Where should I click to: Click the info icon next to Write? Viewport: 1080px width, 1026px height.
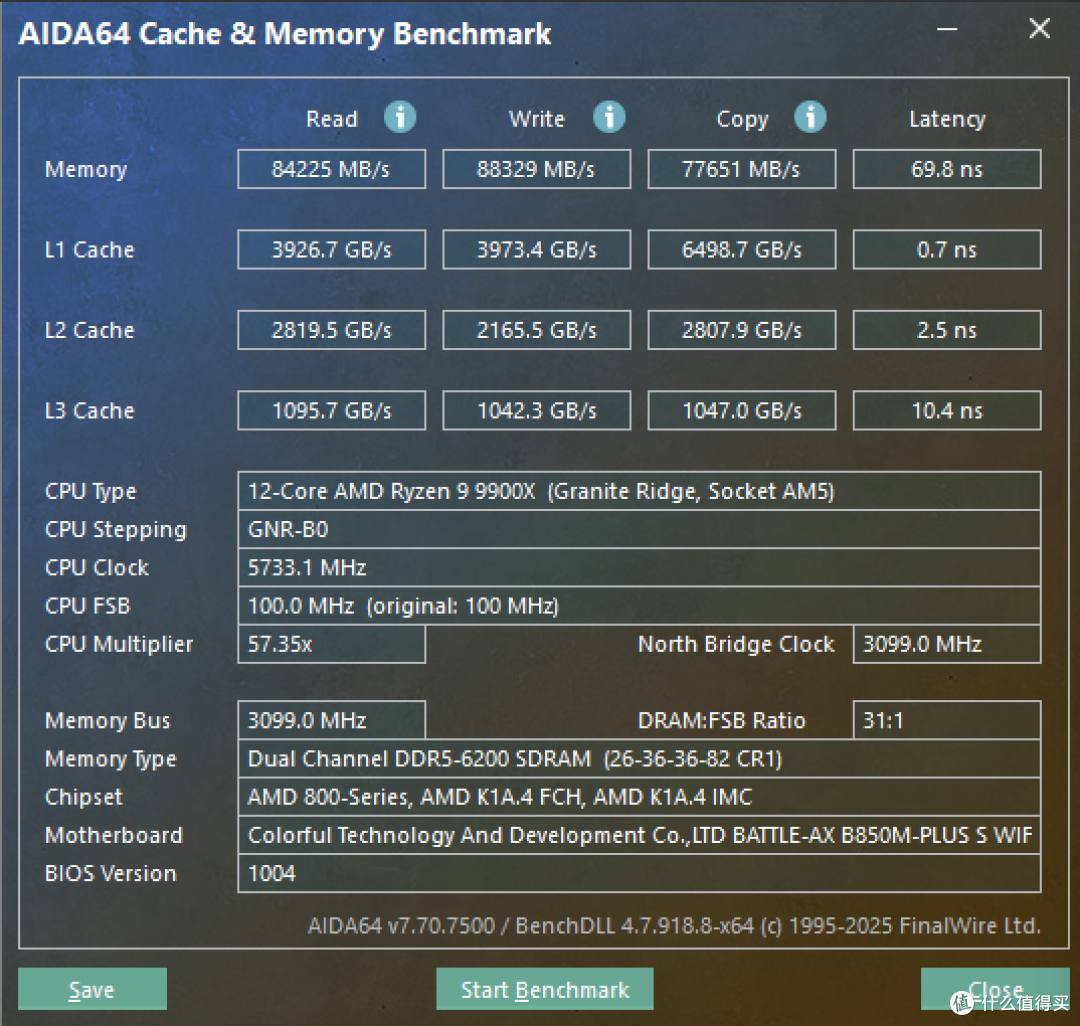[610, 117]
